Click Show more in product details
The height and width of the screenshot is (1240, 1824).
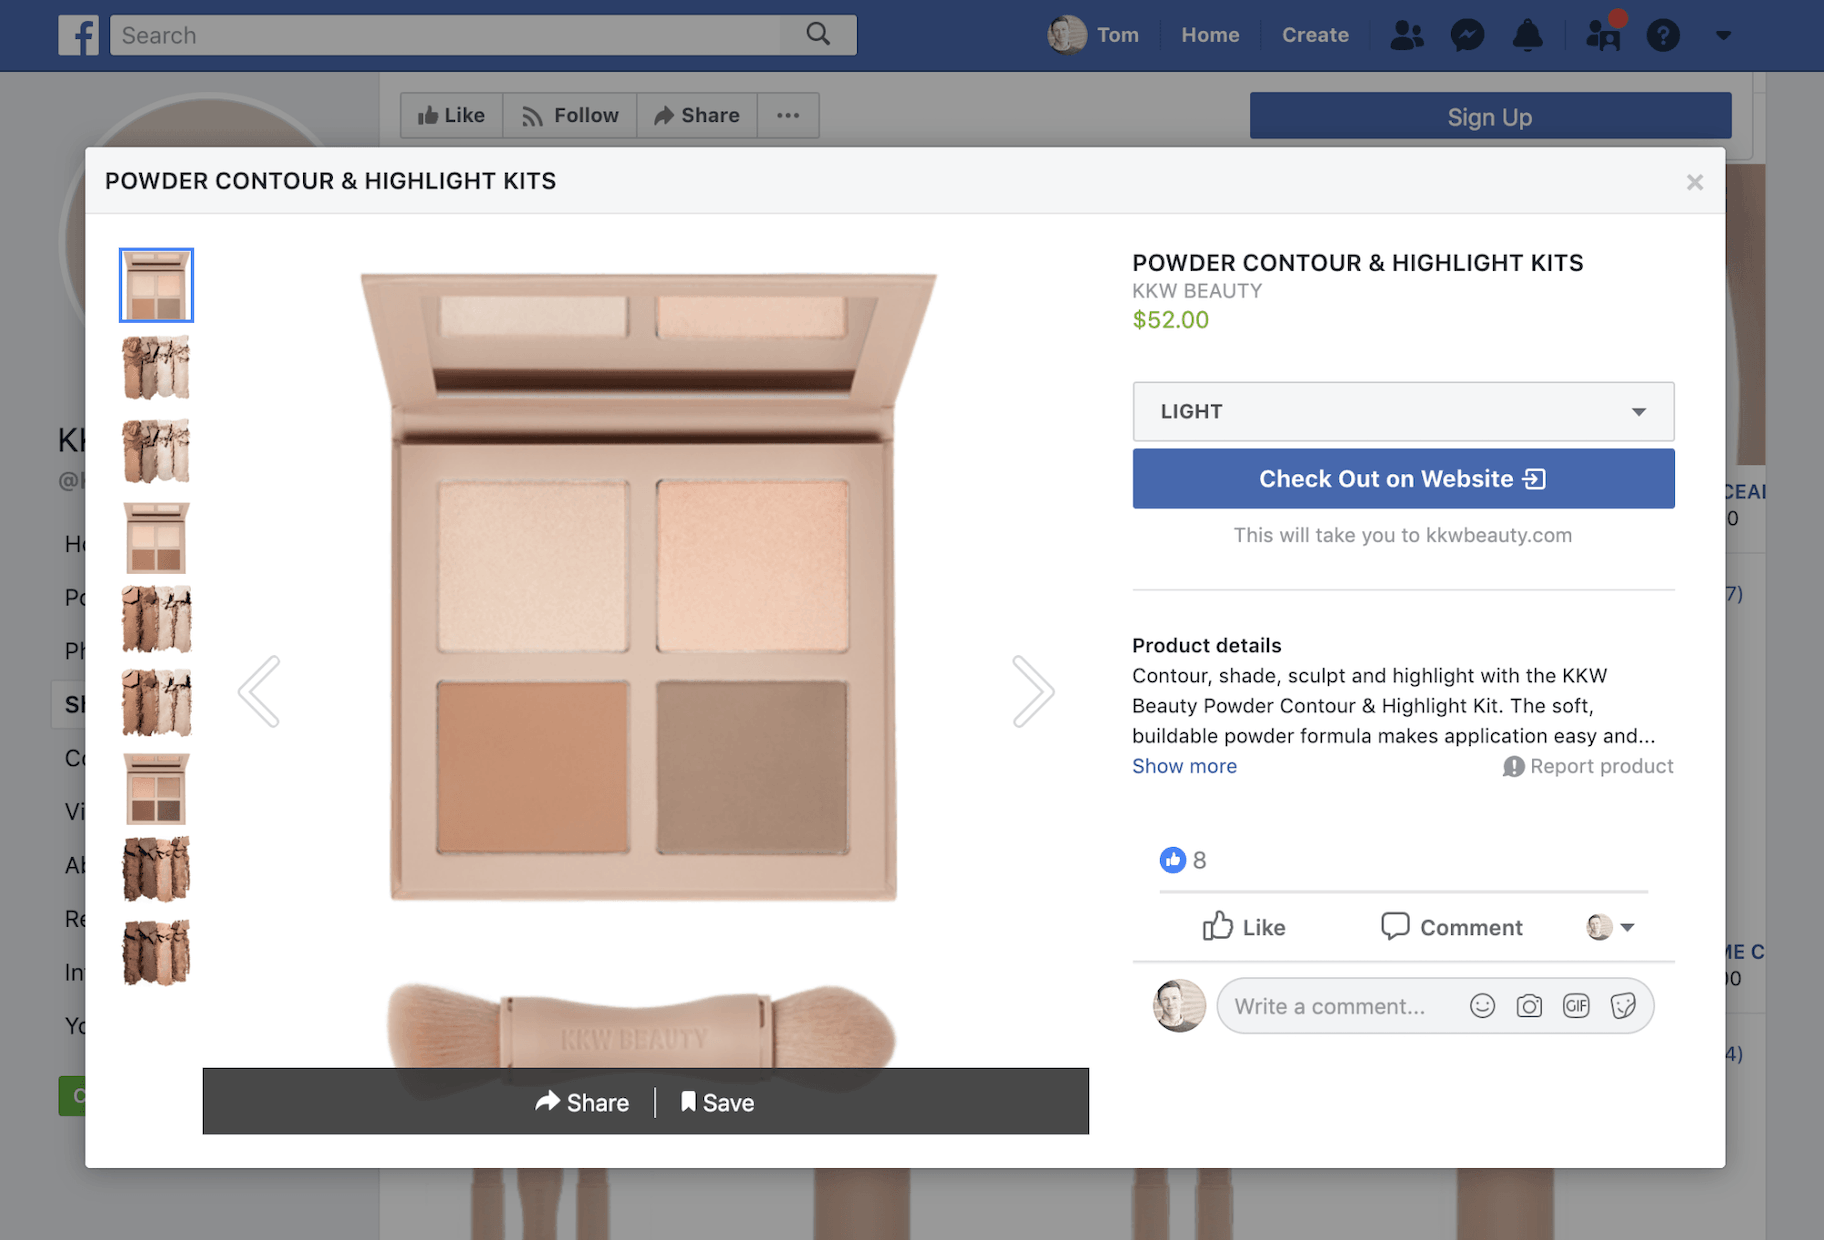[x=1184, y=766]
